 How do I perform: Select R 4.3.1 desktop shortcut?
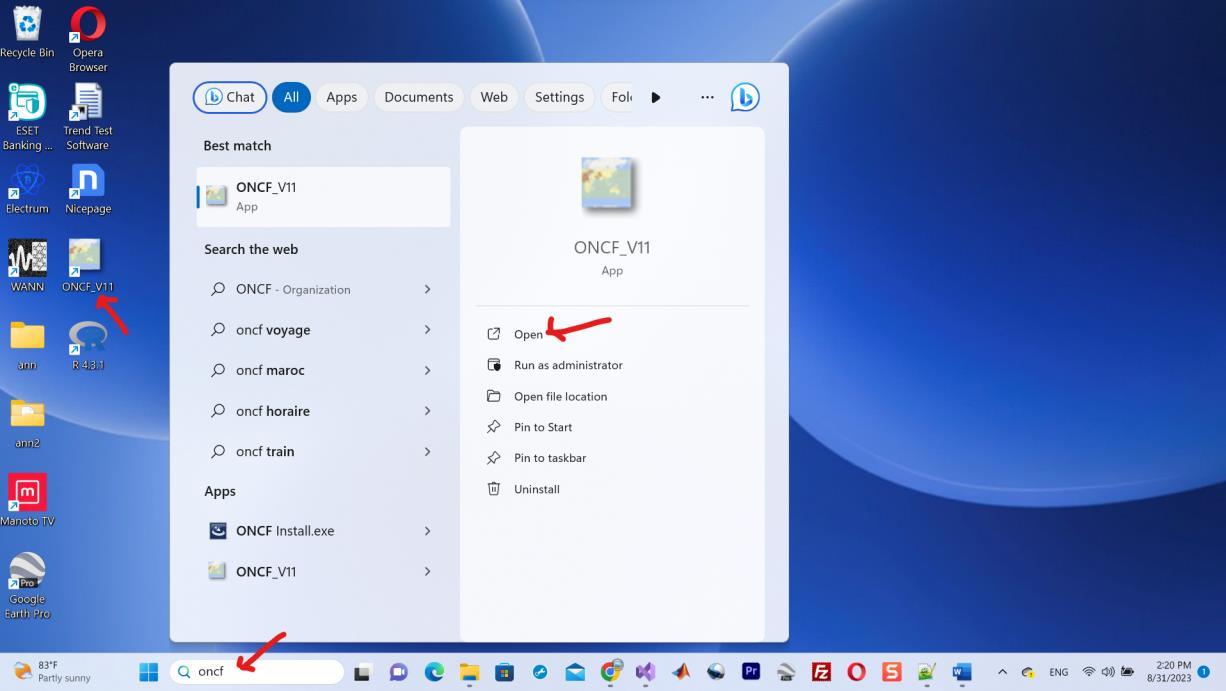coord(88,344)
